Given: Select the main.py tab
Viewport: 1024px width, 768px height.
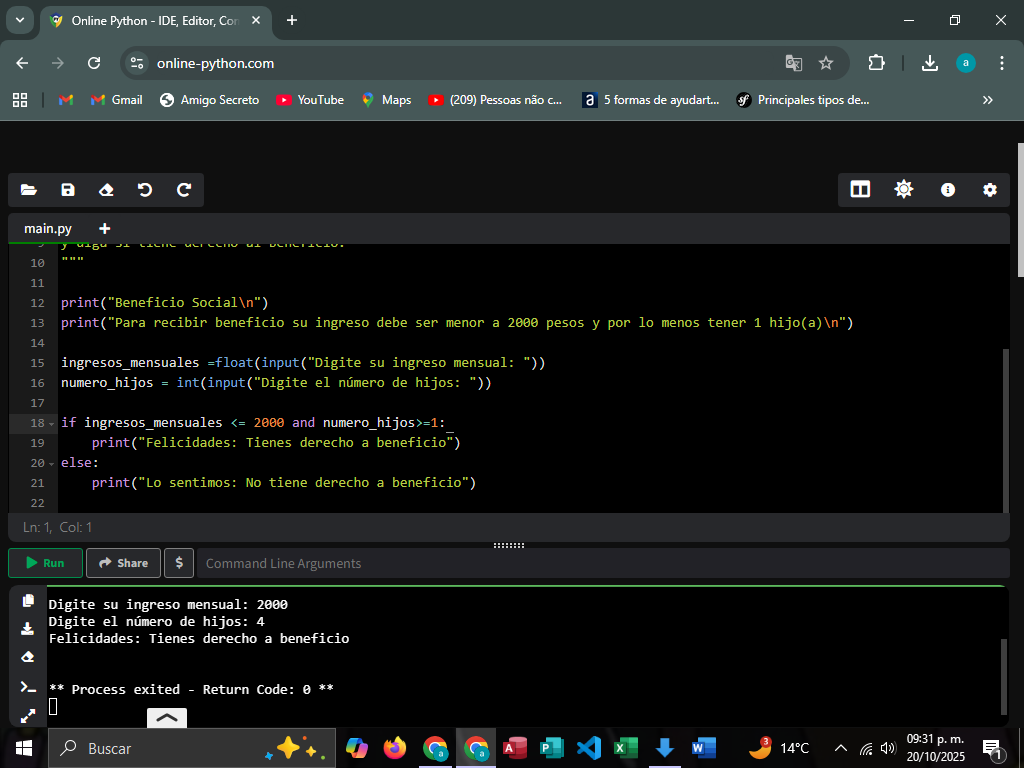Looking at the screenshot, I should pyautogui.click(x=48, y=228).
